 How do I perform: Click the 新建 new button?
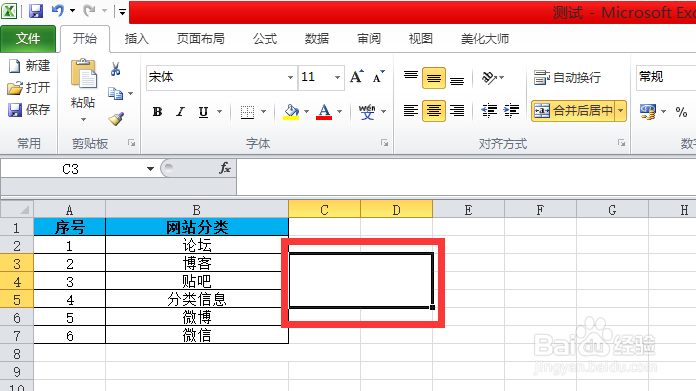[x=29, y=66]
